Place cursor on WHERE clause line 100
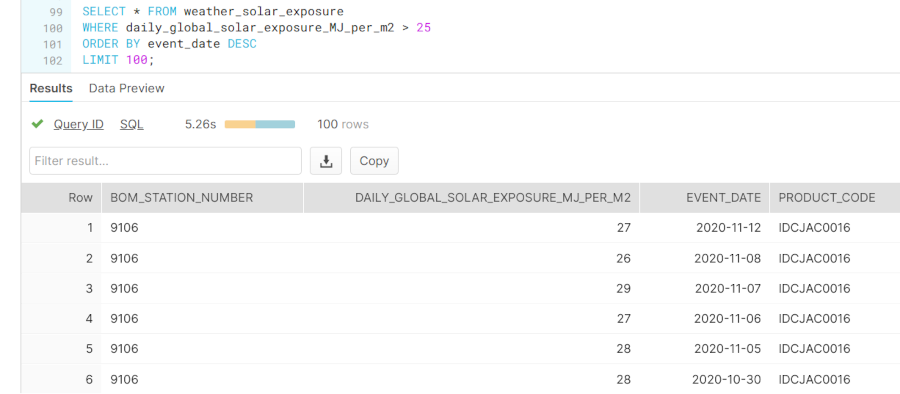 (x=257, y=27)
